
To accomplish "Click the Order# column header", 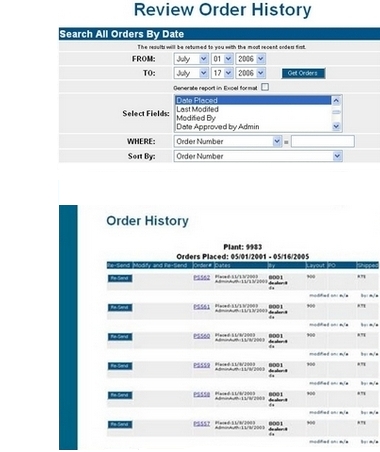I will pos(203,265).
